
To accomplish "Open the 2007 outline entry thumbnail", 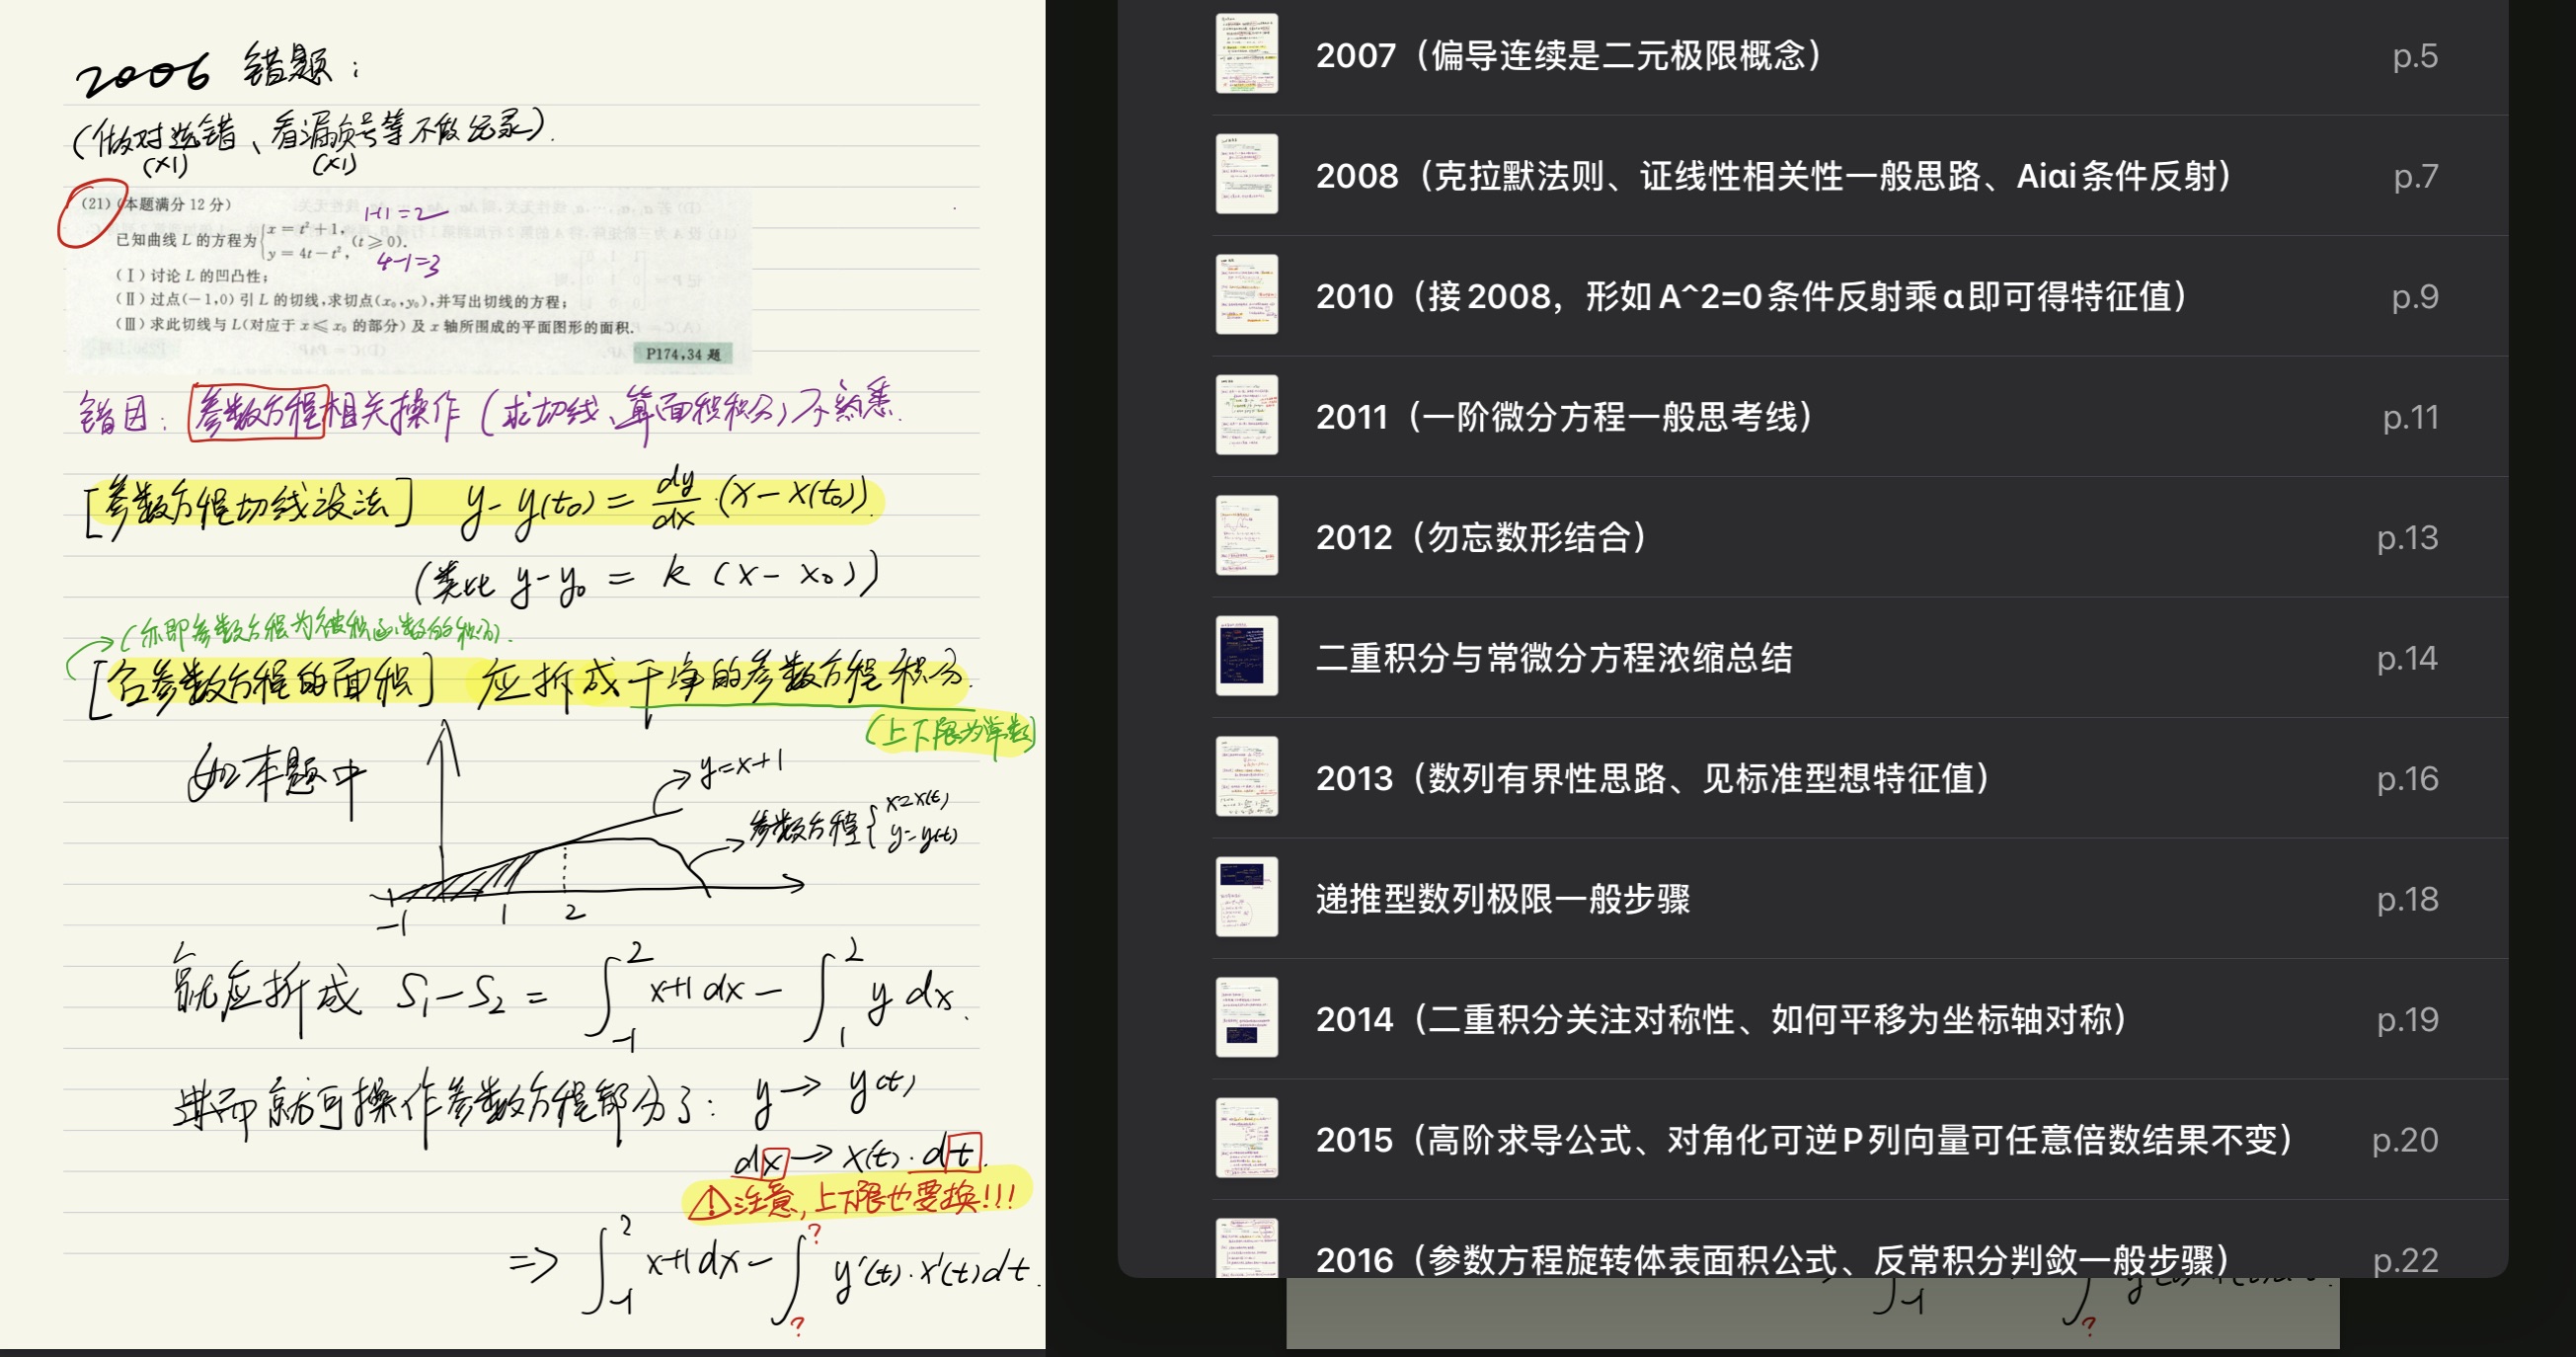I will (1246, 54).
